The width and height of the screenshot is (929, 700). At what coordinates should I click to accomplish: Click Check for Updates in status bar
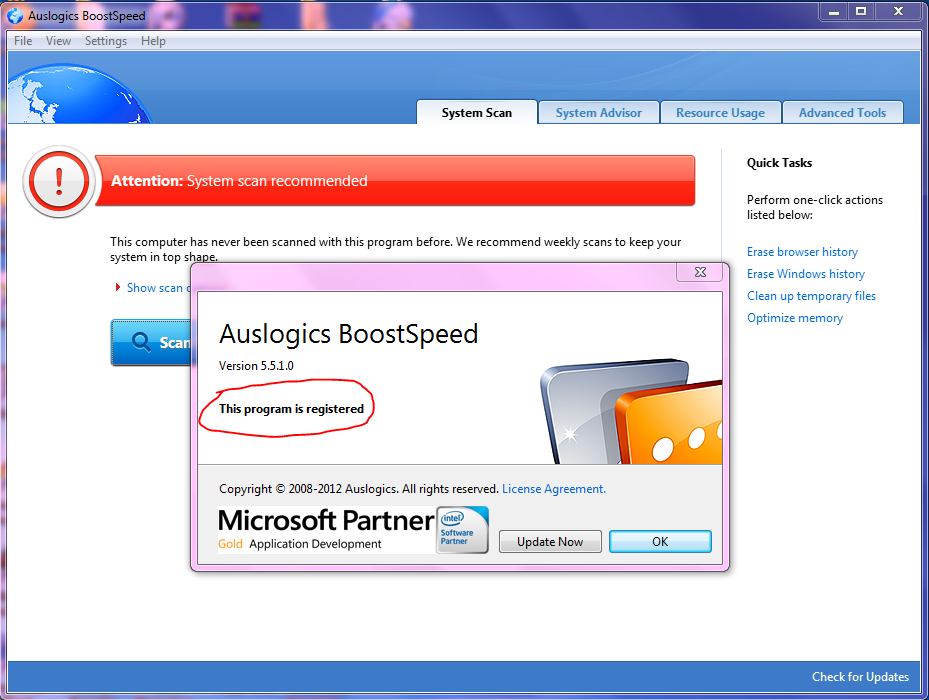click(860, 677)
